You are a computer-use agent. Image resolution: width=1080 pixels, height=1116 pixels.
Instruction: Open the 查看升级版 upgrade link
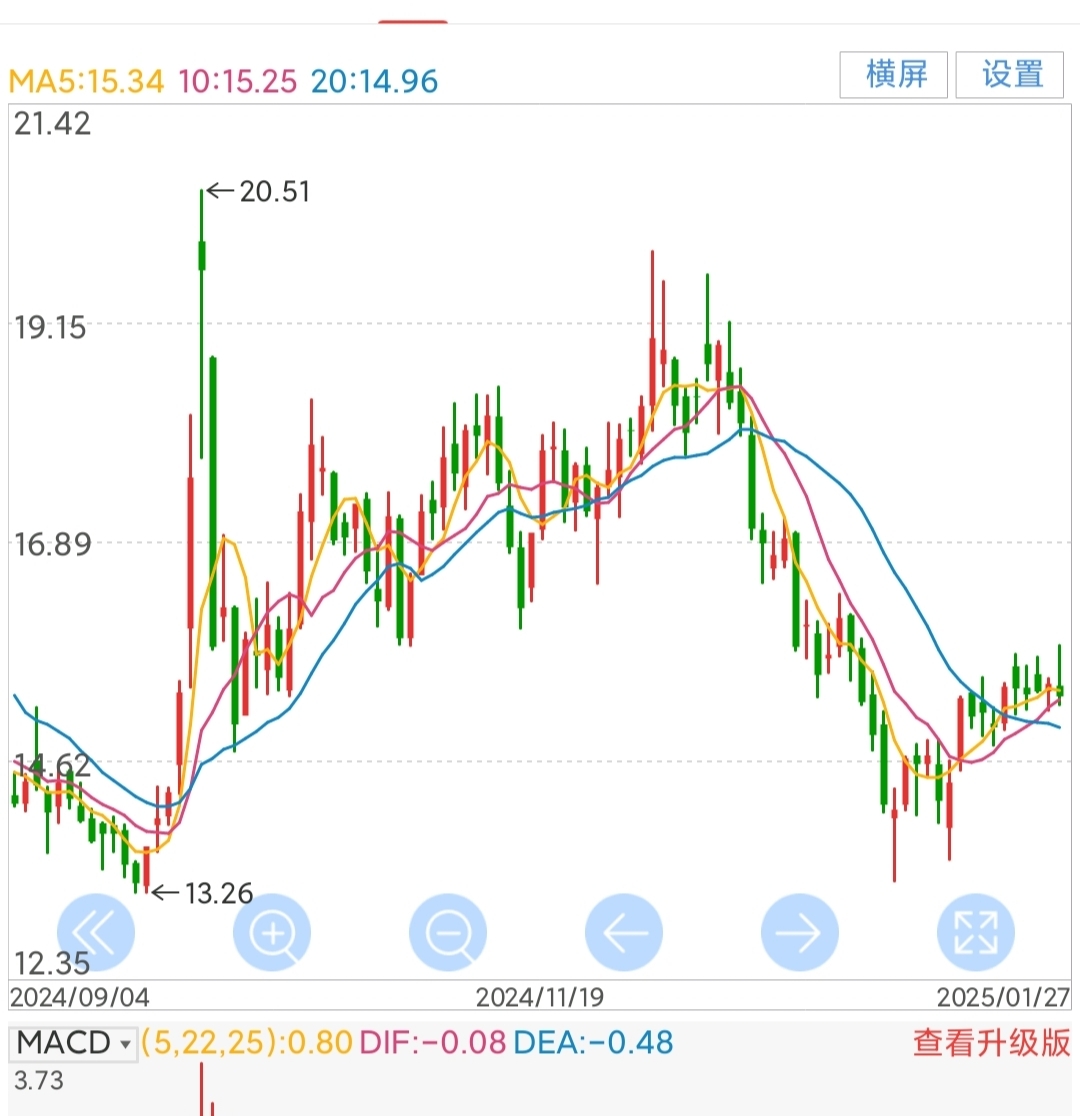click(991, 1043)
